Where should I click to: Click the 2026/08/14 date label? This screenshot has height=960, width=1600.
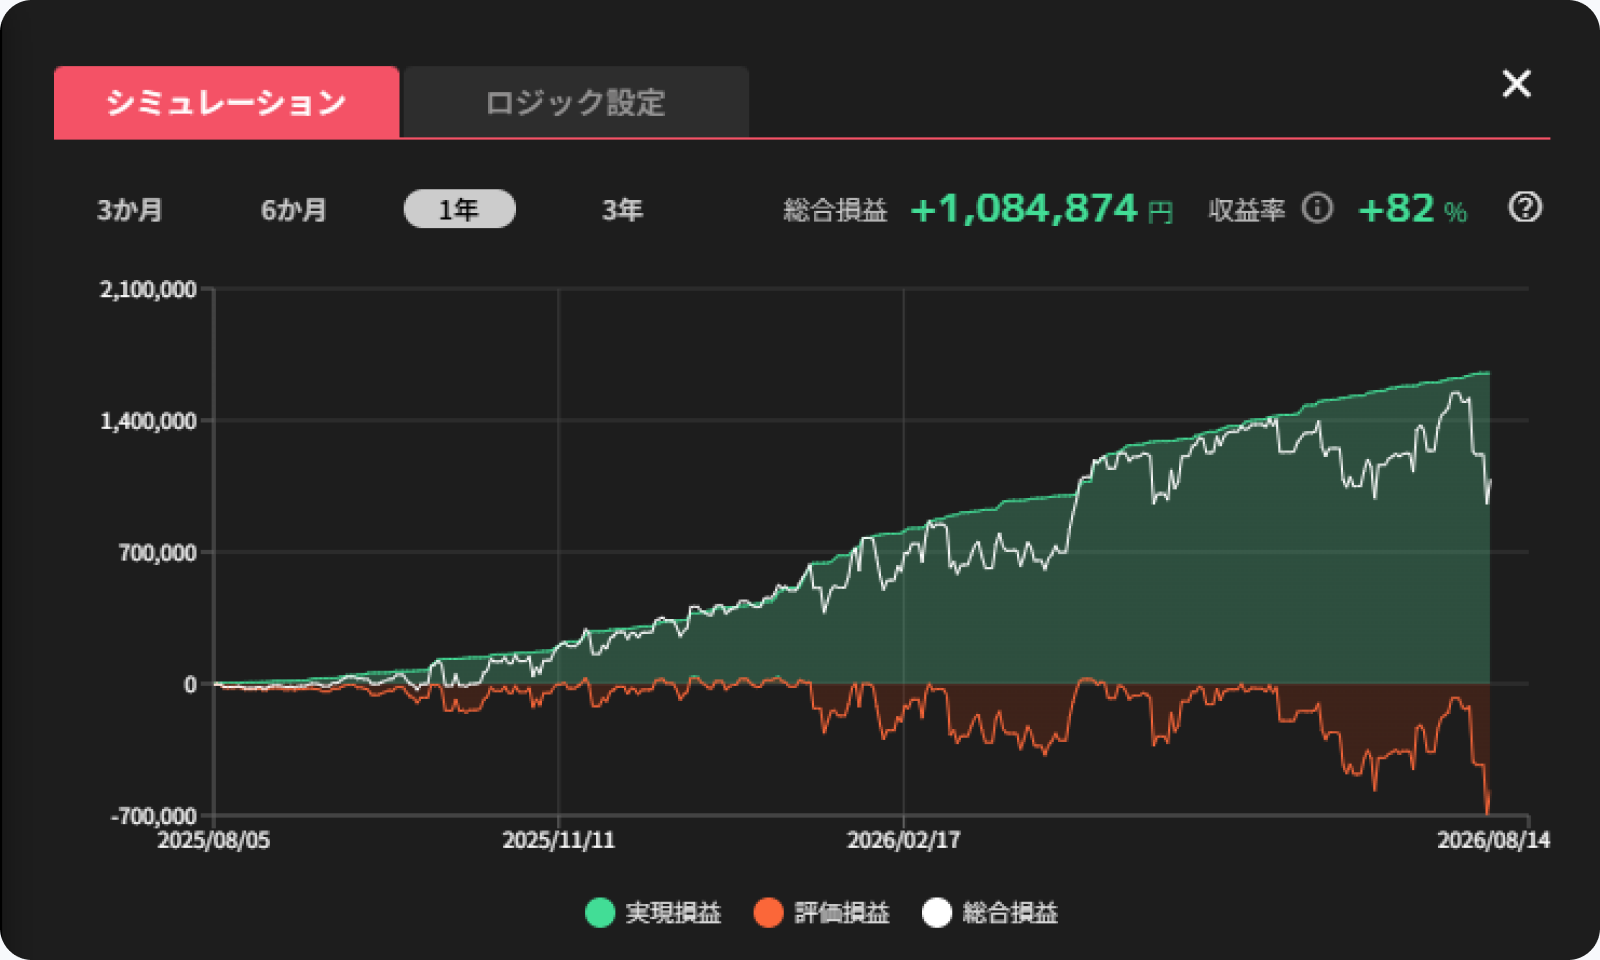[x=1493, y=840]
